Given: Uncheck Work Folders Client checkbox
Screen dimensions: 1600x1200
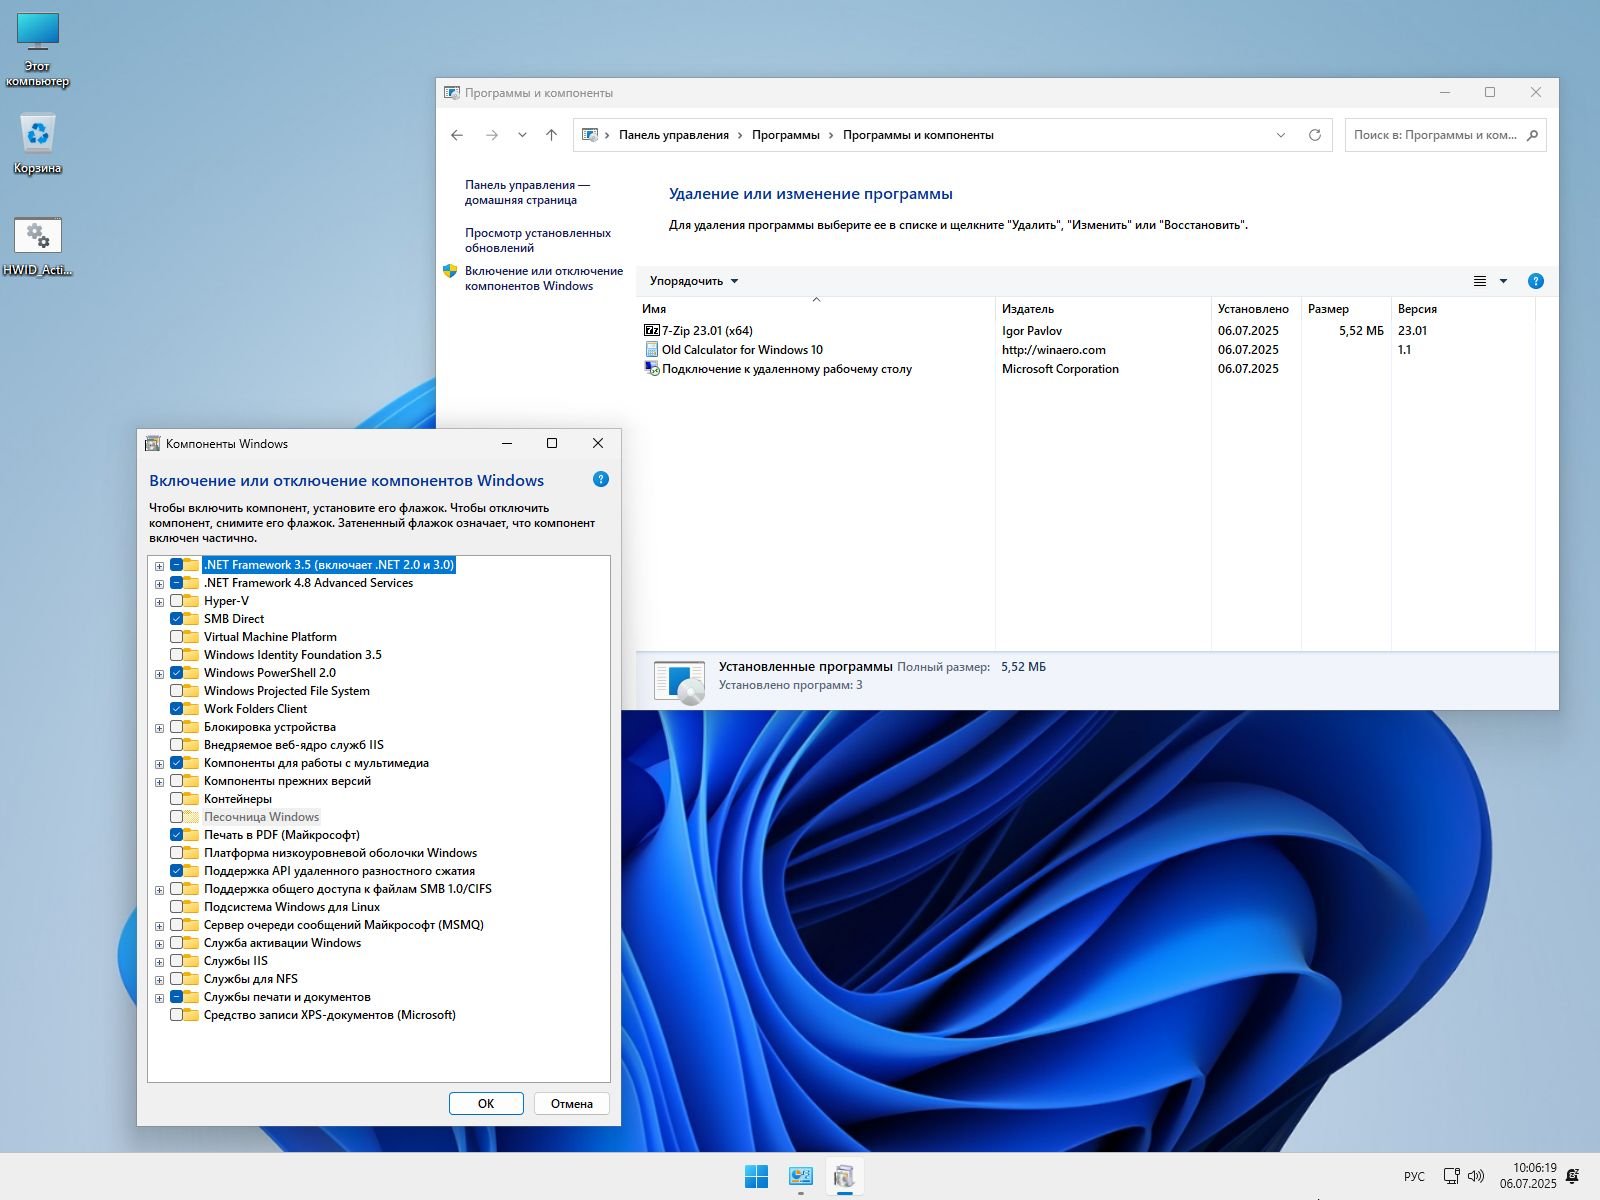Looking at the screenshot, I should tap(177, 709).
